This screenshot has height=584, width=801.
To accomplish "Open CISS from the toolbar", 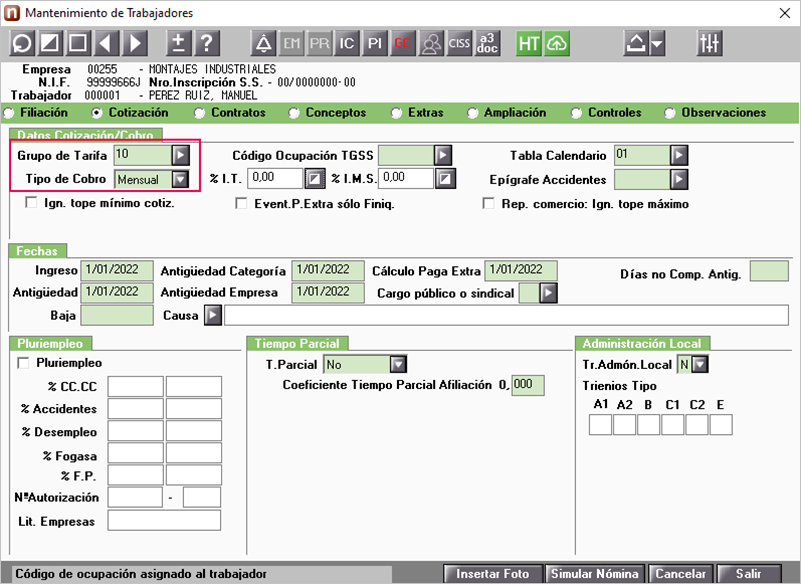I will pyautogui.click(x=459, y=43).
